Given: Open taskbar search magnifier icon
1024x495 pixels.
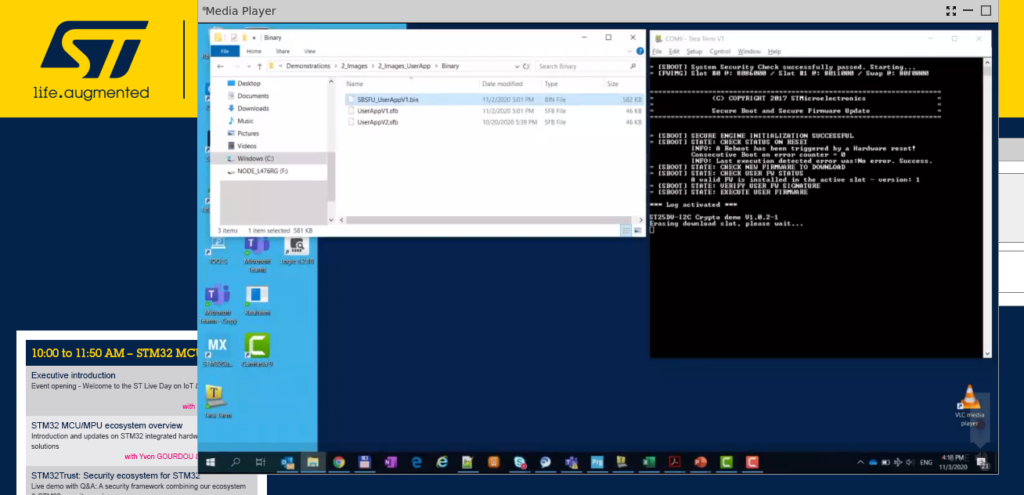Looking at the screenshot, I should pos(235,462).
